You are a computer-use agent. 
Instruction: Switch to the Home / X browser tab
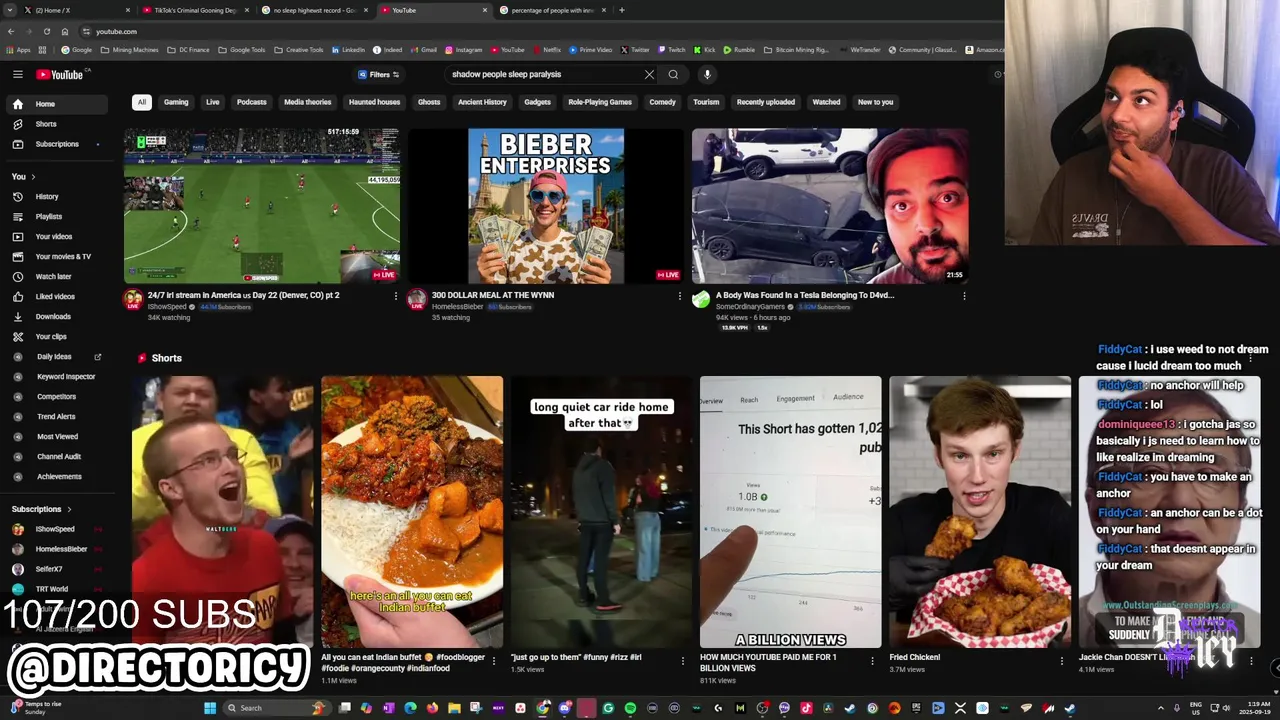[x=76, y=10]
